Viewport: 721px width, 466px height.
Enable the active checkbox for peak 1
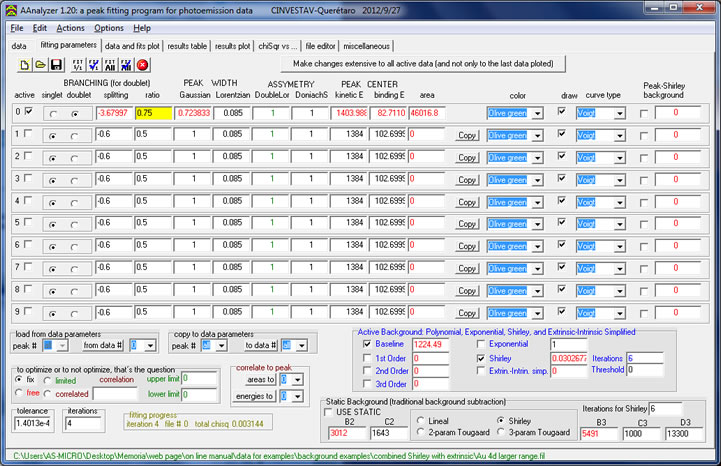click(27, 133)
